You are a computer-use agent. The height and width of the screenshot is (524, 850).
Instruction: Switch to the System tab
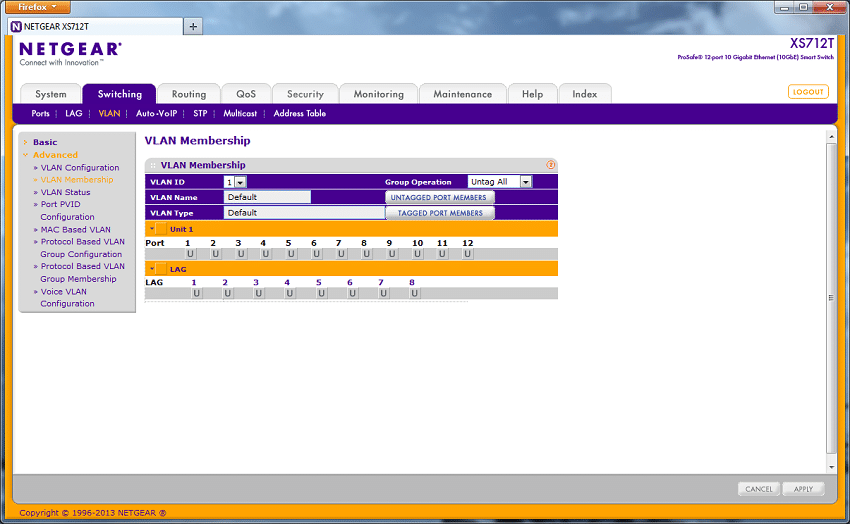click(51, 94)
